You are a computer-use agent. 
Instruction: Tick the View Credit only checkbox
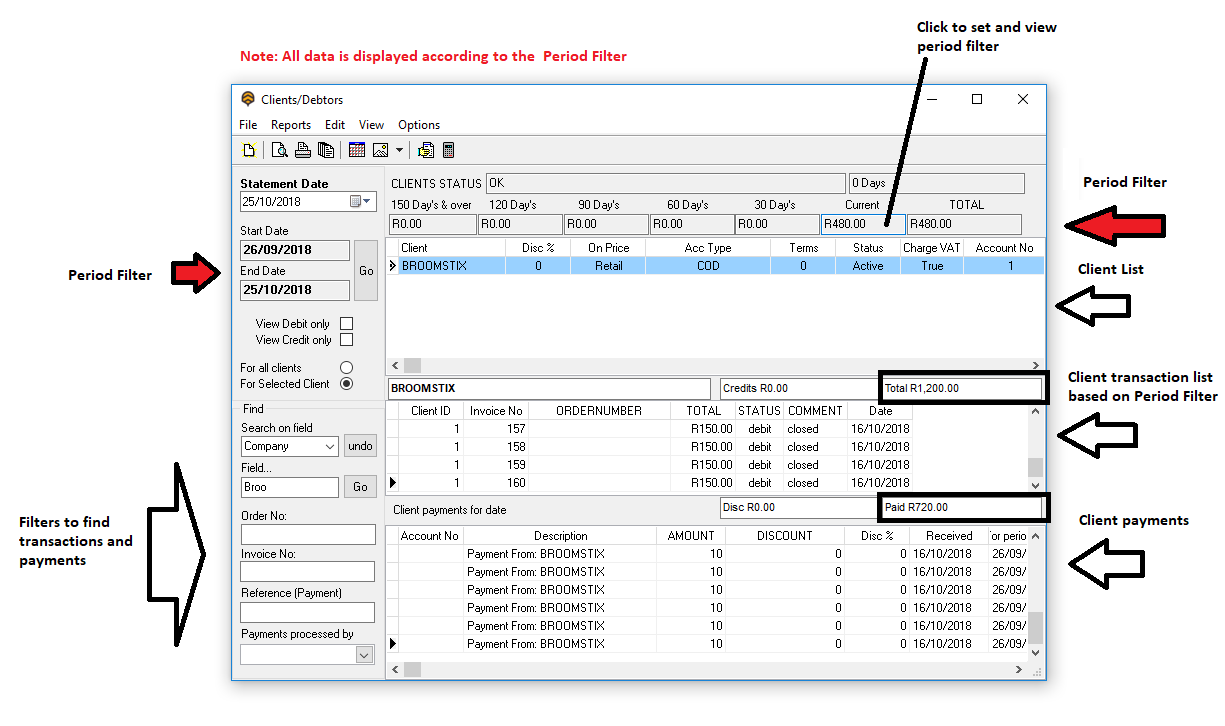pos(346,340)
